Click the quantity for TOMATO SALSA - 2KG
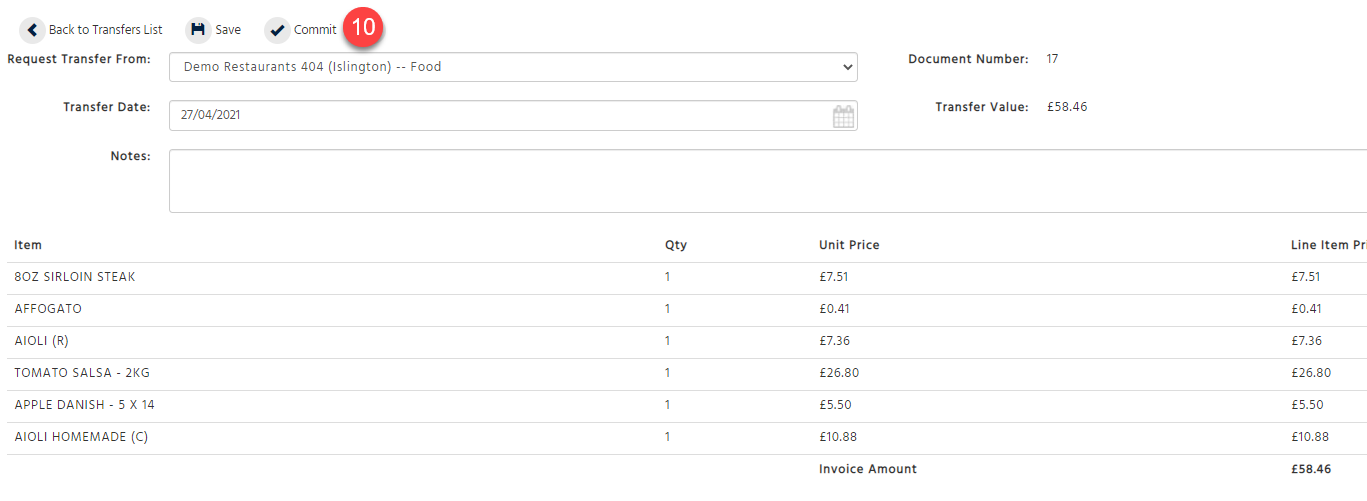This screenshot has height=501, width=1367. [668, 373]
